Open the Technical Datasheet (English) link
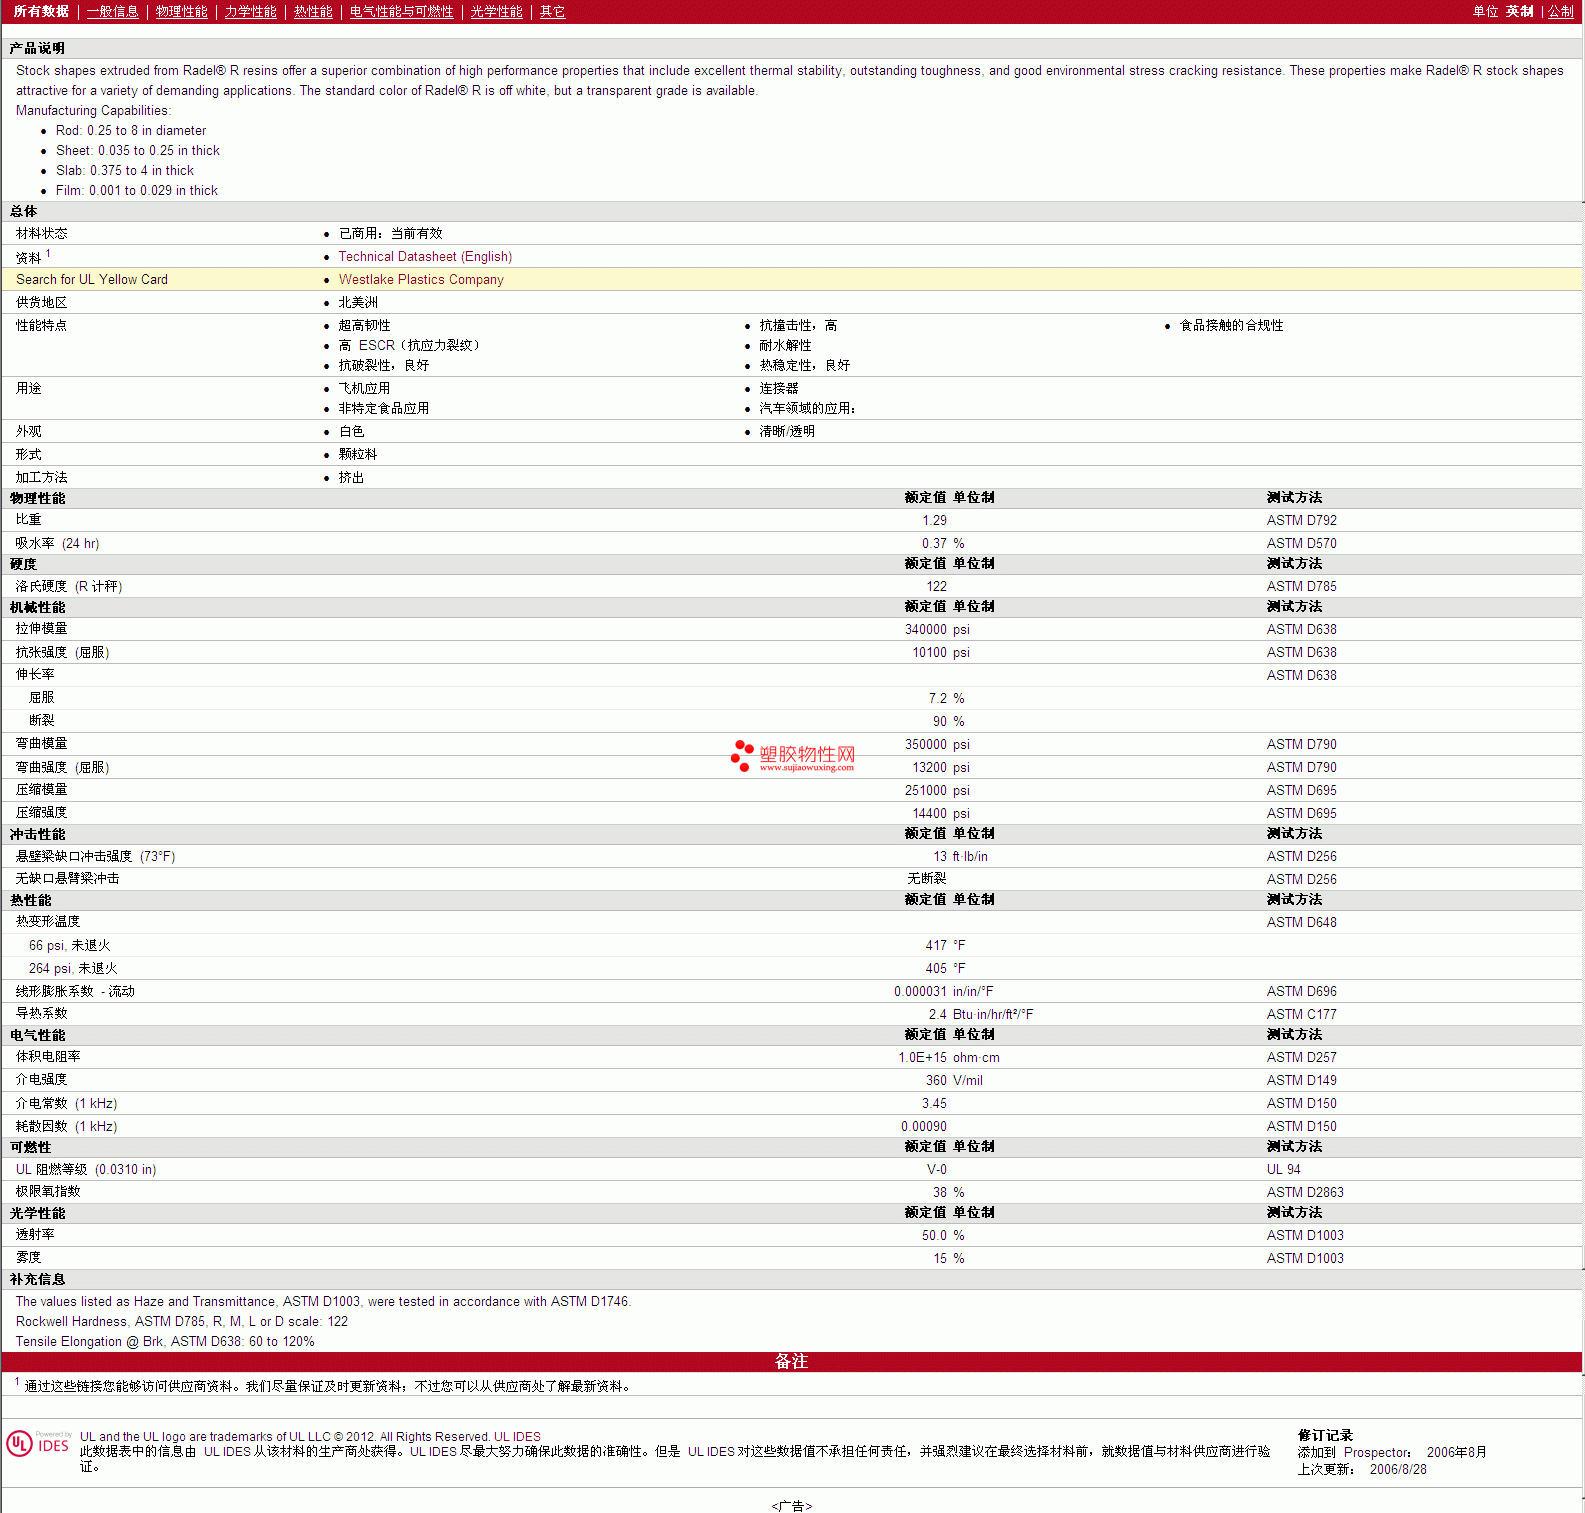The height and width of the screenshot is (1513, 1585). (425, 257)
